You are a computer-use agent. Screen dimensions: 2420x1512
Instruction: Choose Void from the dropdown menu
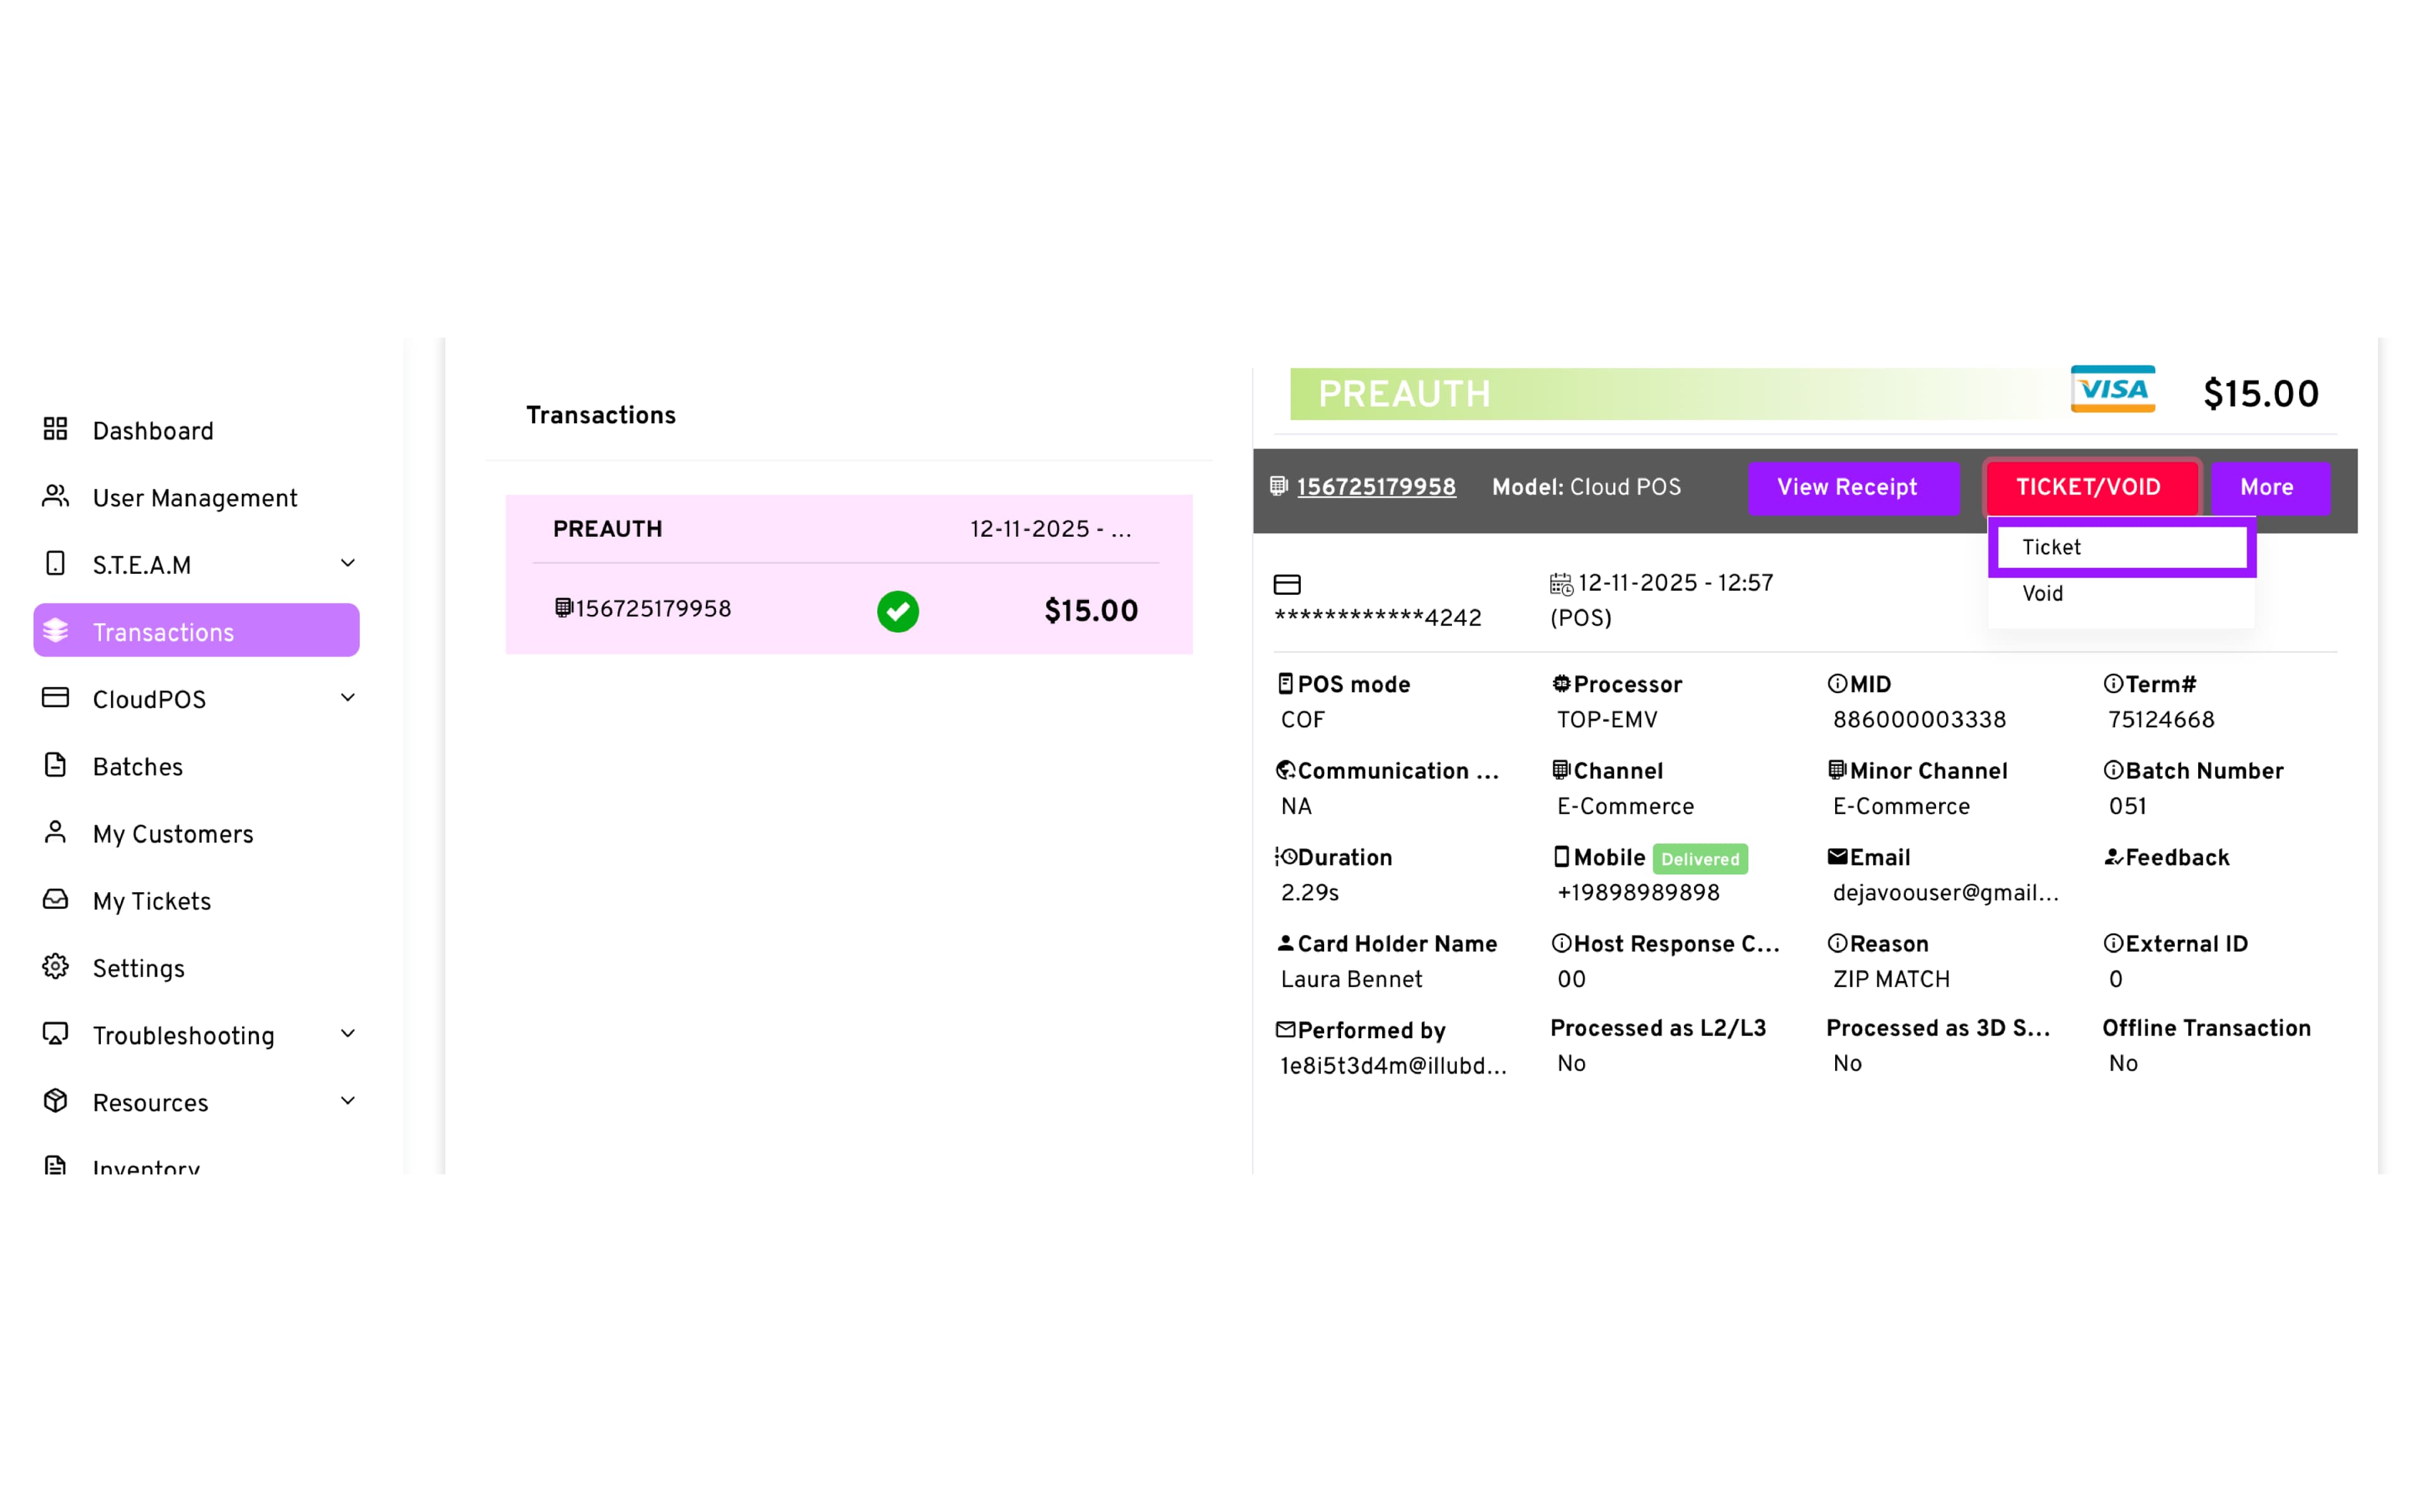[2042, 594]
